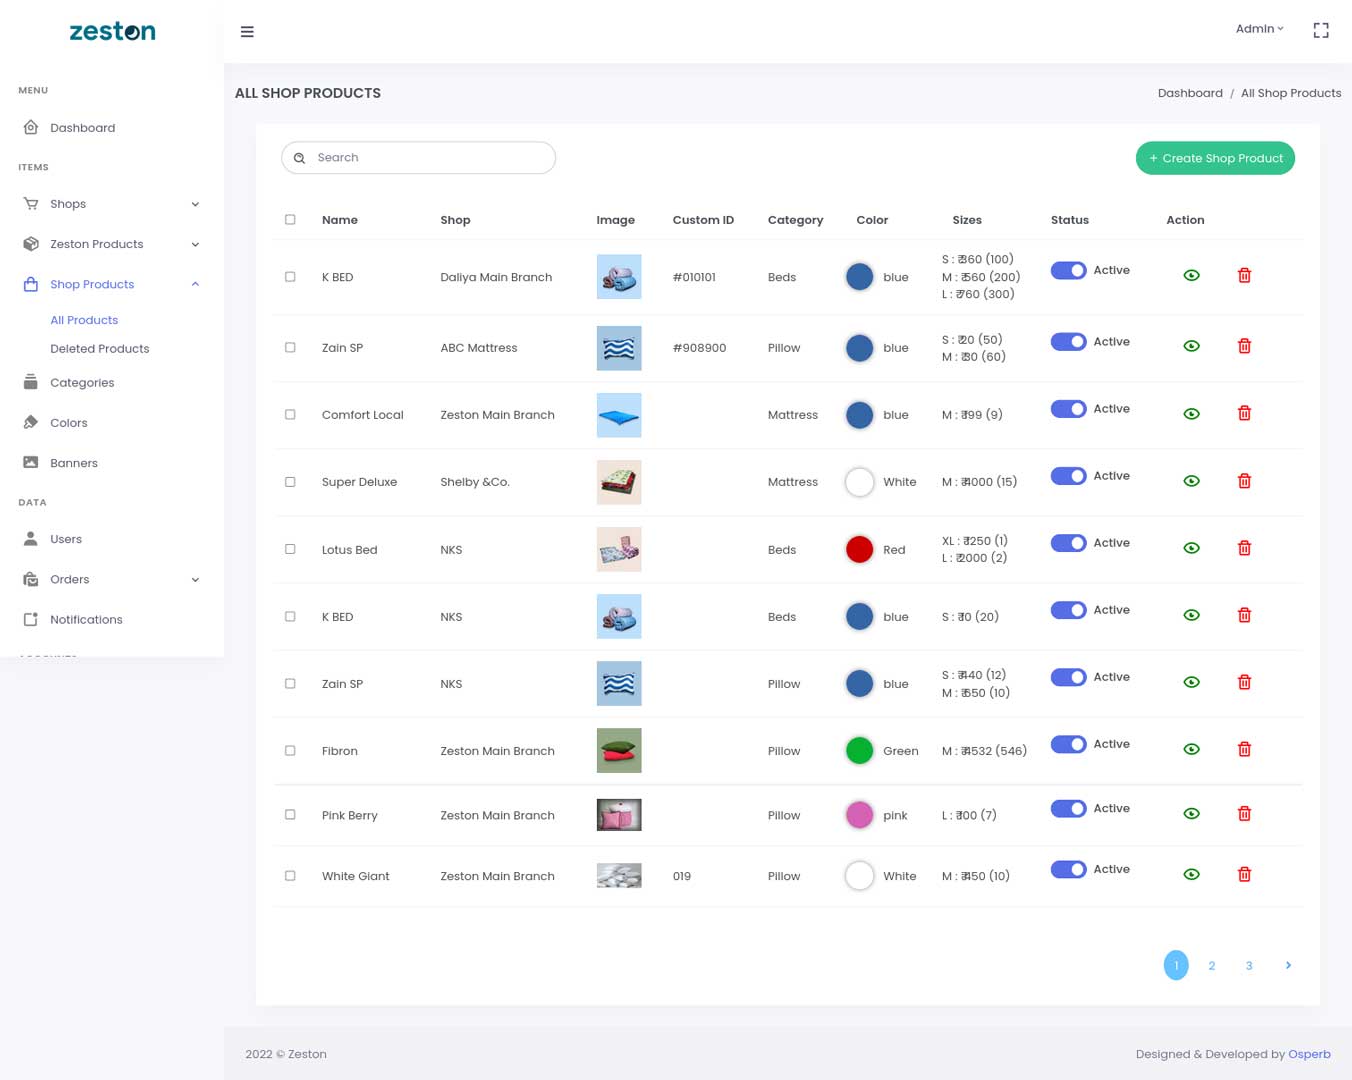Toggle Active status for Super Deluxe
1352x1080 pixels.
pos(1068,476)
